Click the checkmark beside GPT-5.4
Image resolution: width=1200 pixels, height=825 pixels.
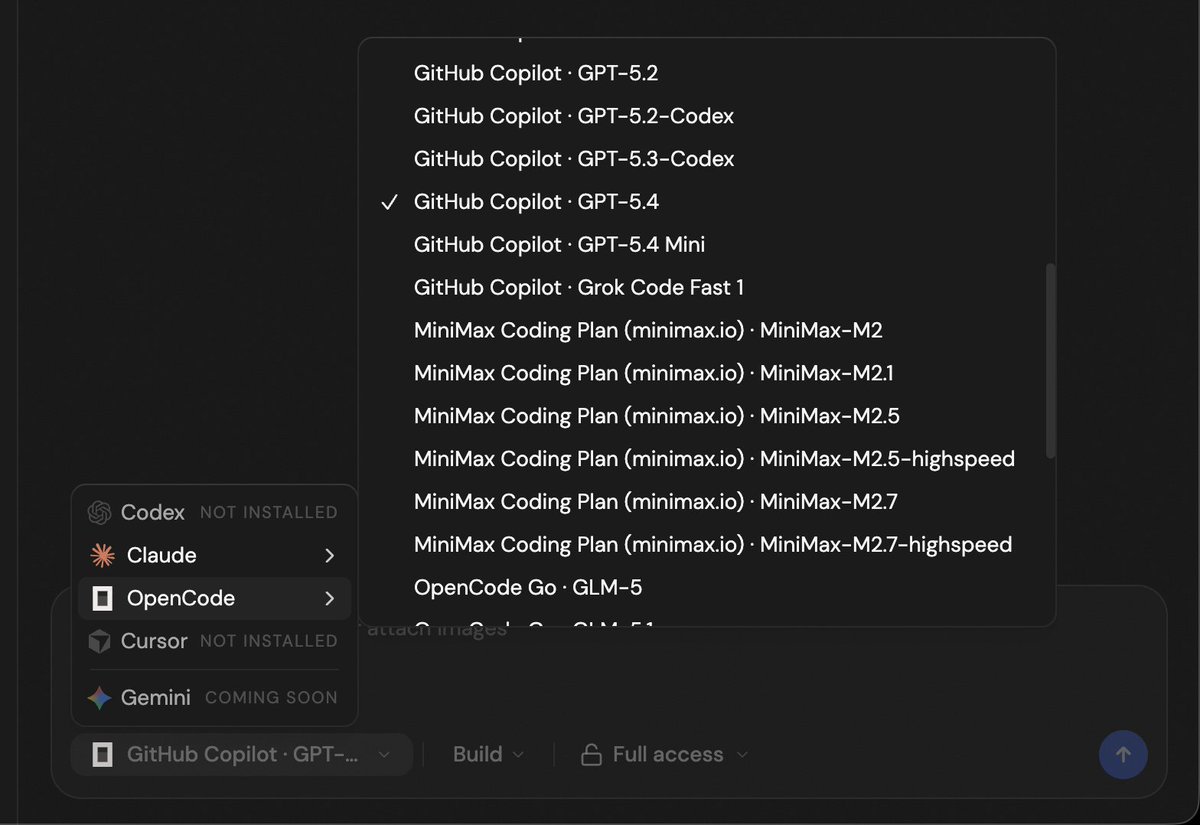coord(389,202)
